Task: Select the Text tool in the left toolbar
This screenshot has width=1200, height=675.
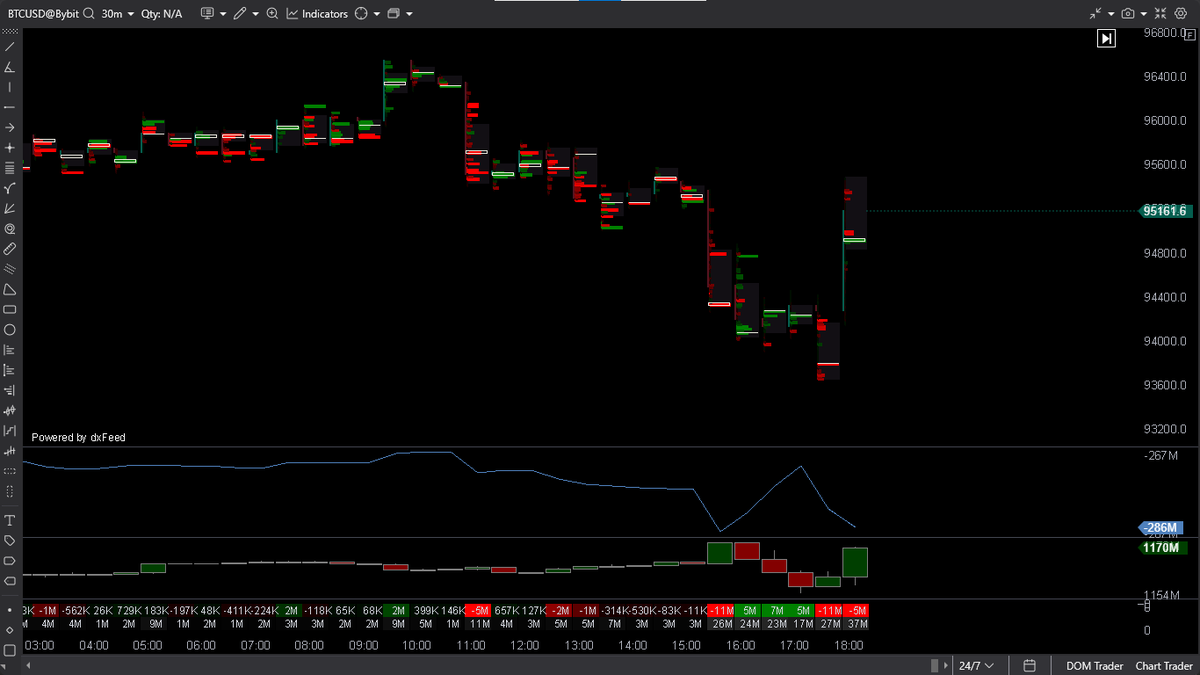Action: [10, 520]
